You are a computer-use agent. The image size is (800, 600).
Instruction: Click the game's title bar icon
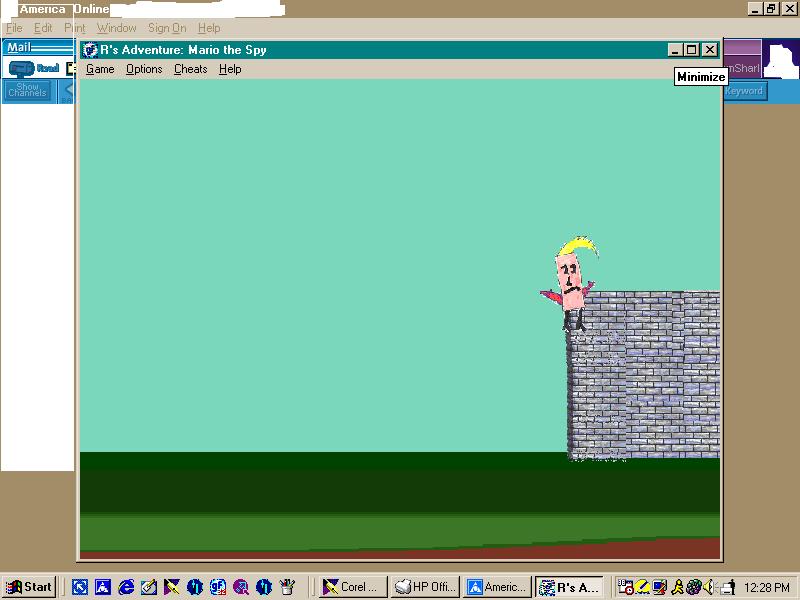pos(90,50)
